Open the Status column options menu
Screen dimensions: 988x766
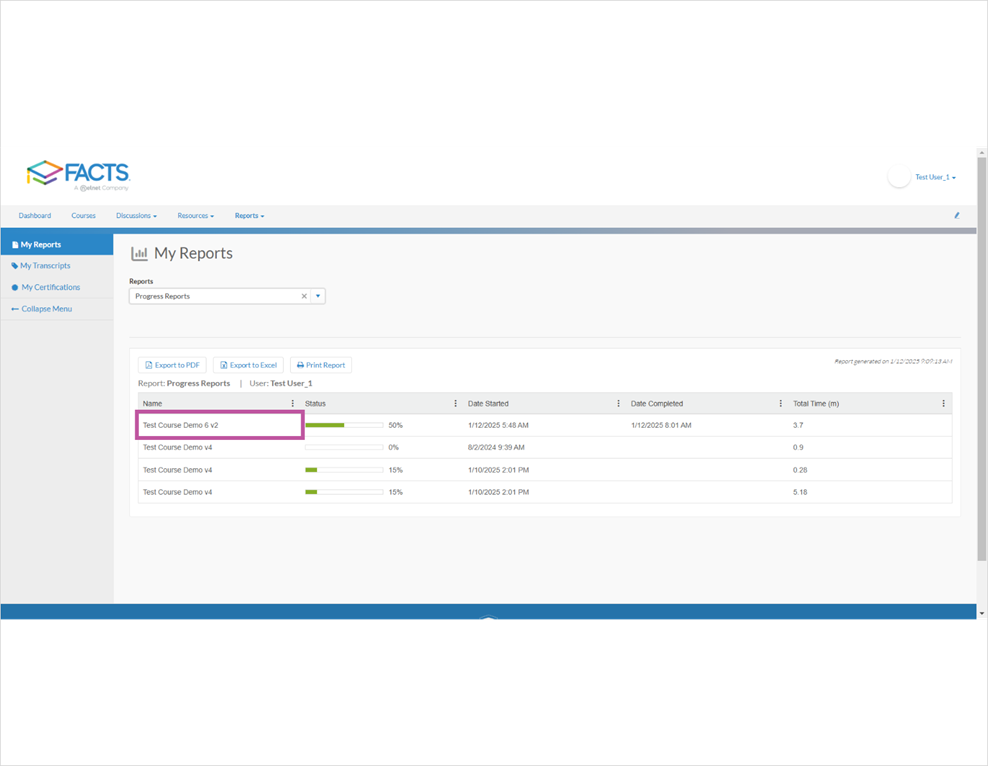pyautogui.click(x=456, y=403)
